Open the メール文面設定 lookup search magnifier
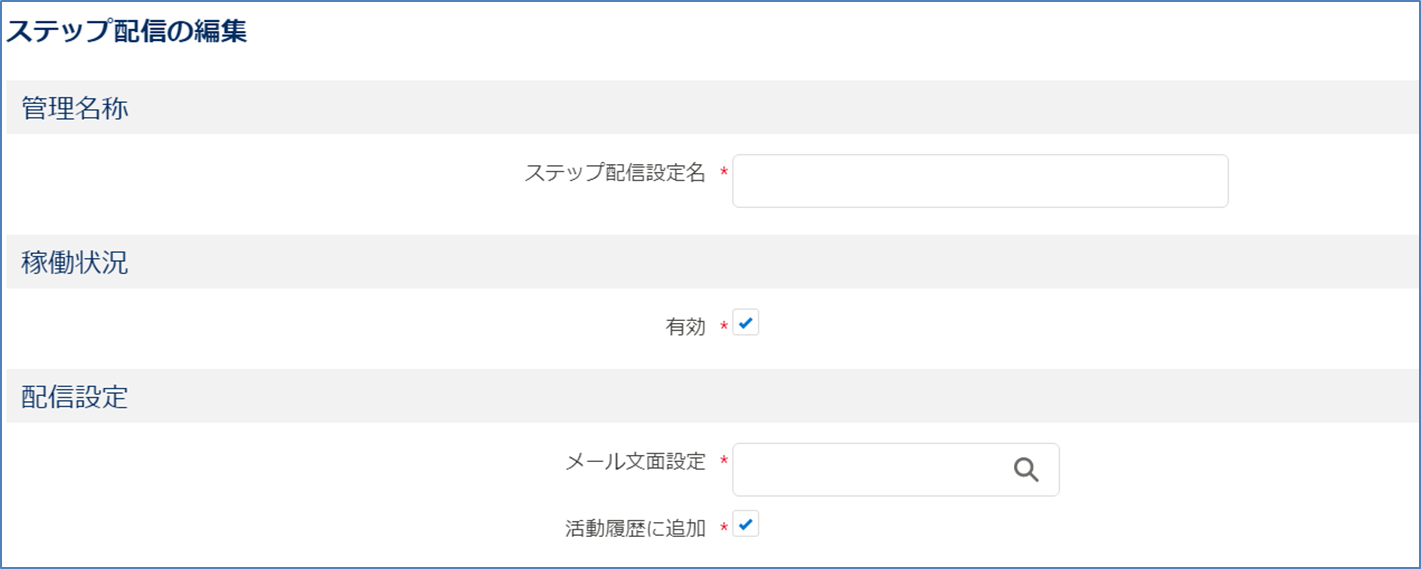This screenshot has height=569, width=1421. click(1026, 470)
